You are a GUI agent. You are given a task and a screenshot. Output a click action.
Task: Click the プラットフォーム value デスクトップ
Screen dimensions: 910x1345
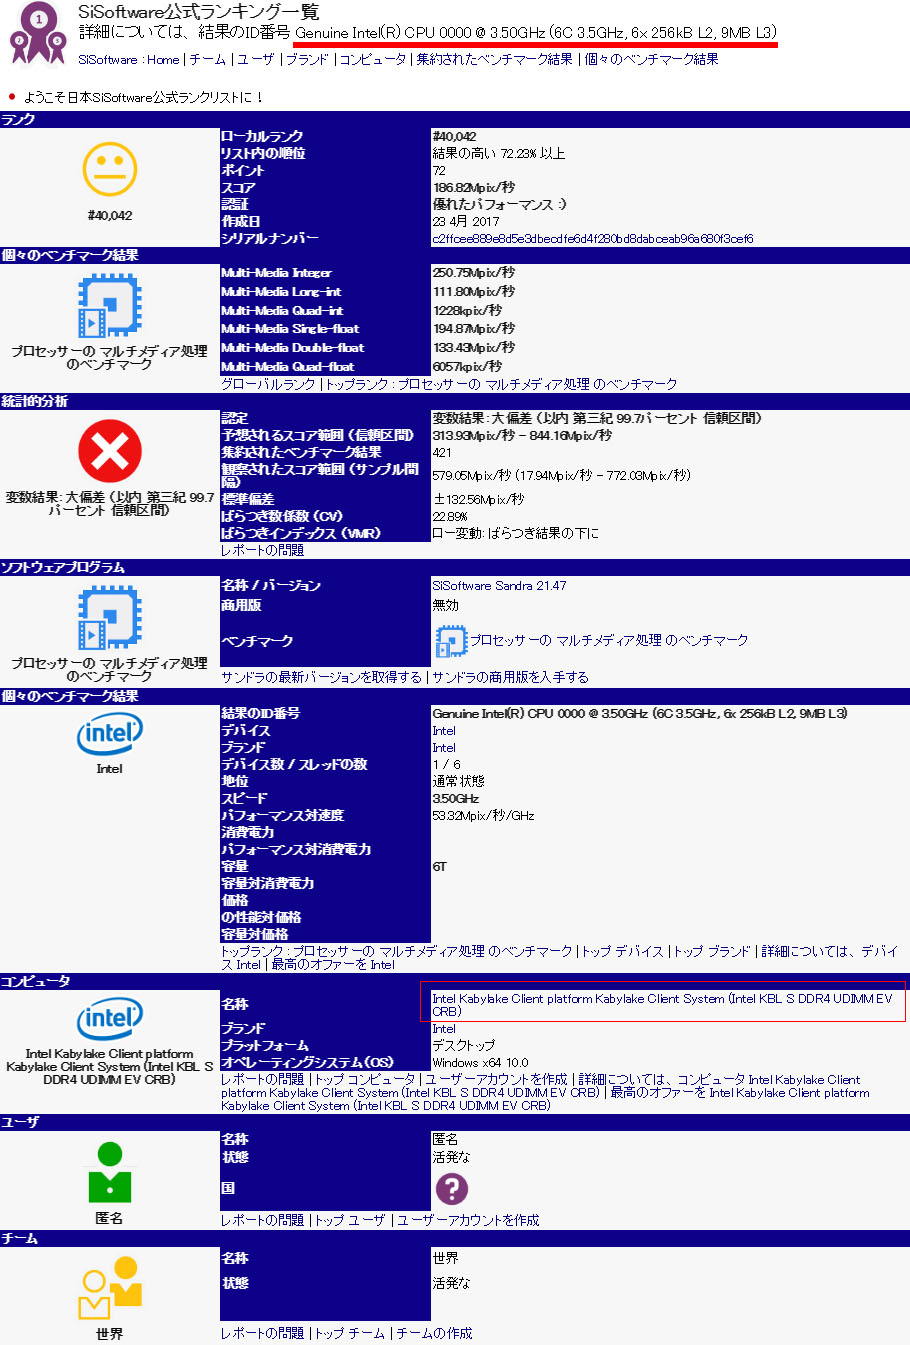pyautogui.click(x=463, y=1046)
